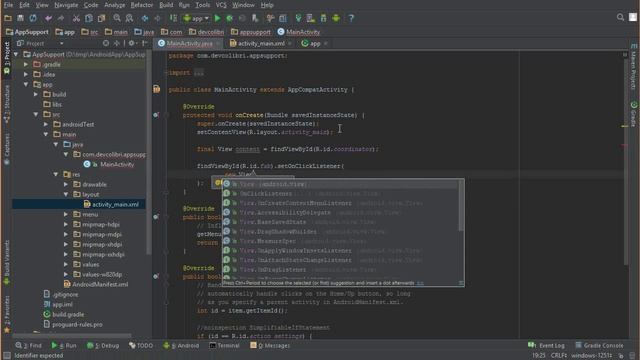Image resolution: width=640 pixels, height=360 pixels.
Task: Open the Navigate menu
Action: pos(66,5)
